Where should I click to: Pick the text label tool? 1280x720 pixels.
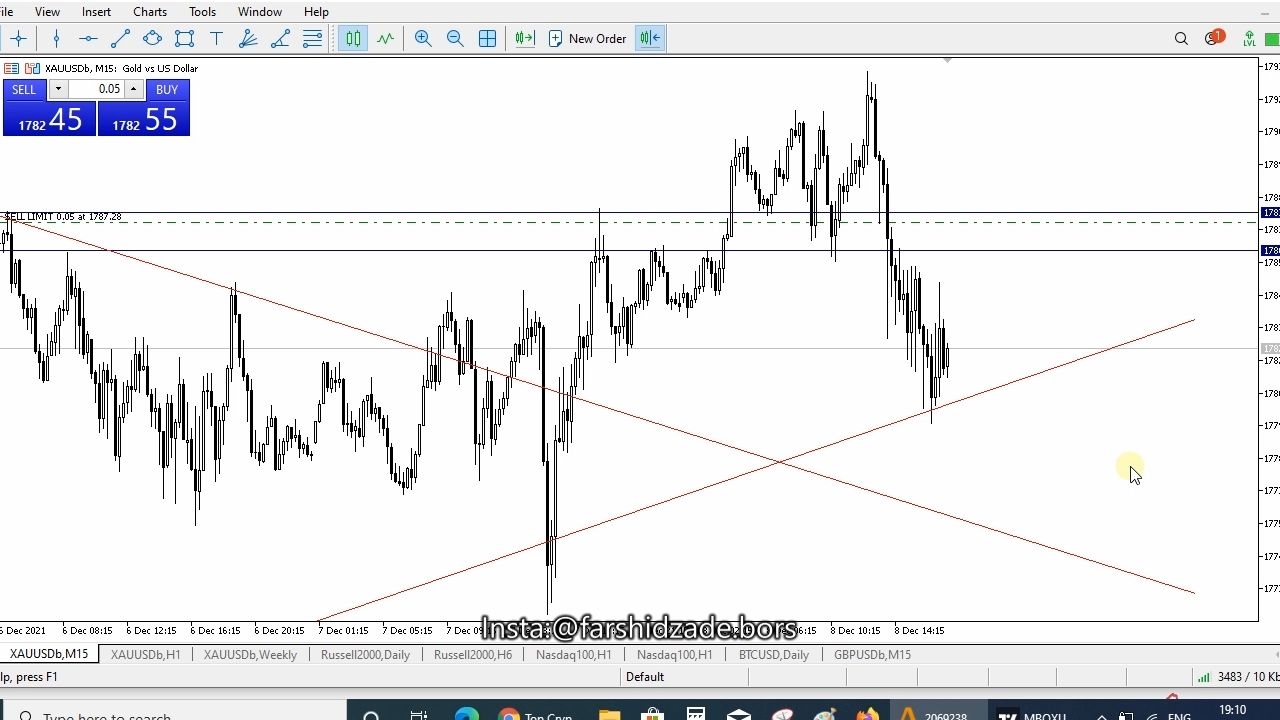(x=216, y=38)
